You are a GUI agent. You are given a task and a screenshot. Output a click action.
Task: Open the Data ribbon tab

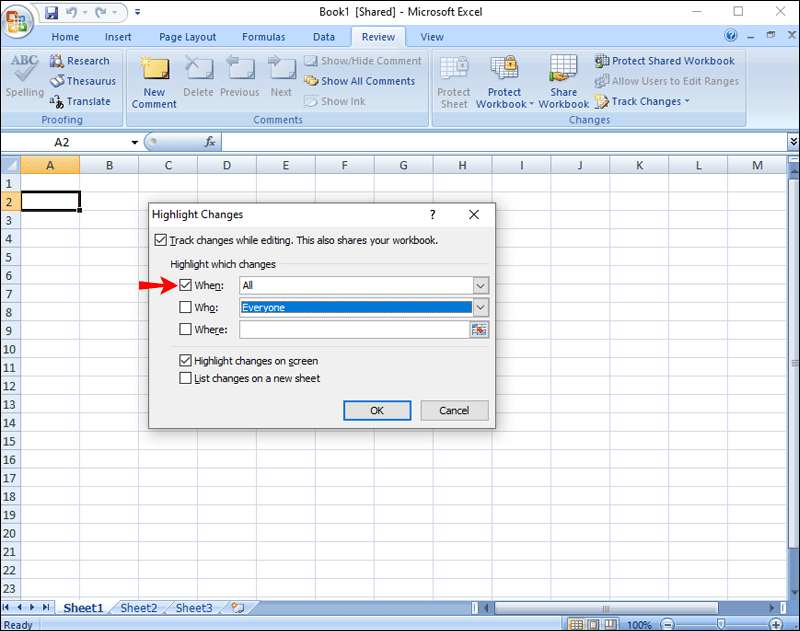(x=323, y=37)
